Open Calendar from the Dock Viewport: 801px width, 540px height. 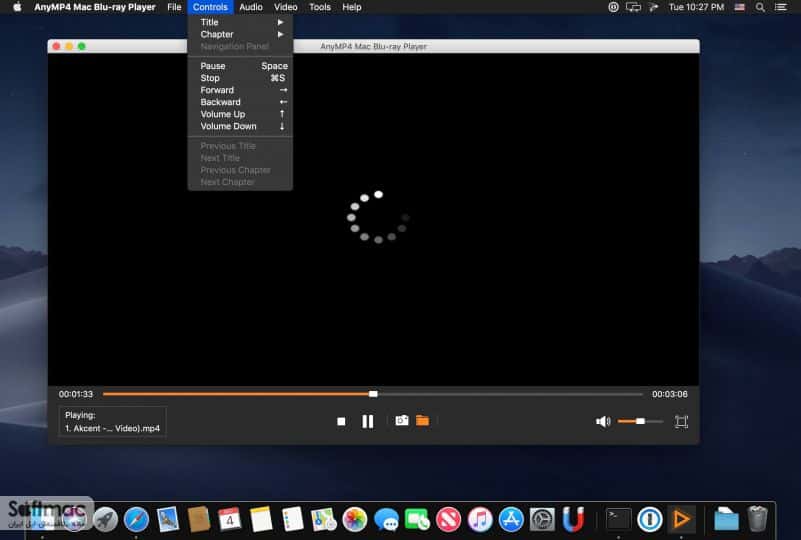(230, 520)
